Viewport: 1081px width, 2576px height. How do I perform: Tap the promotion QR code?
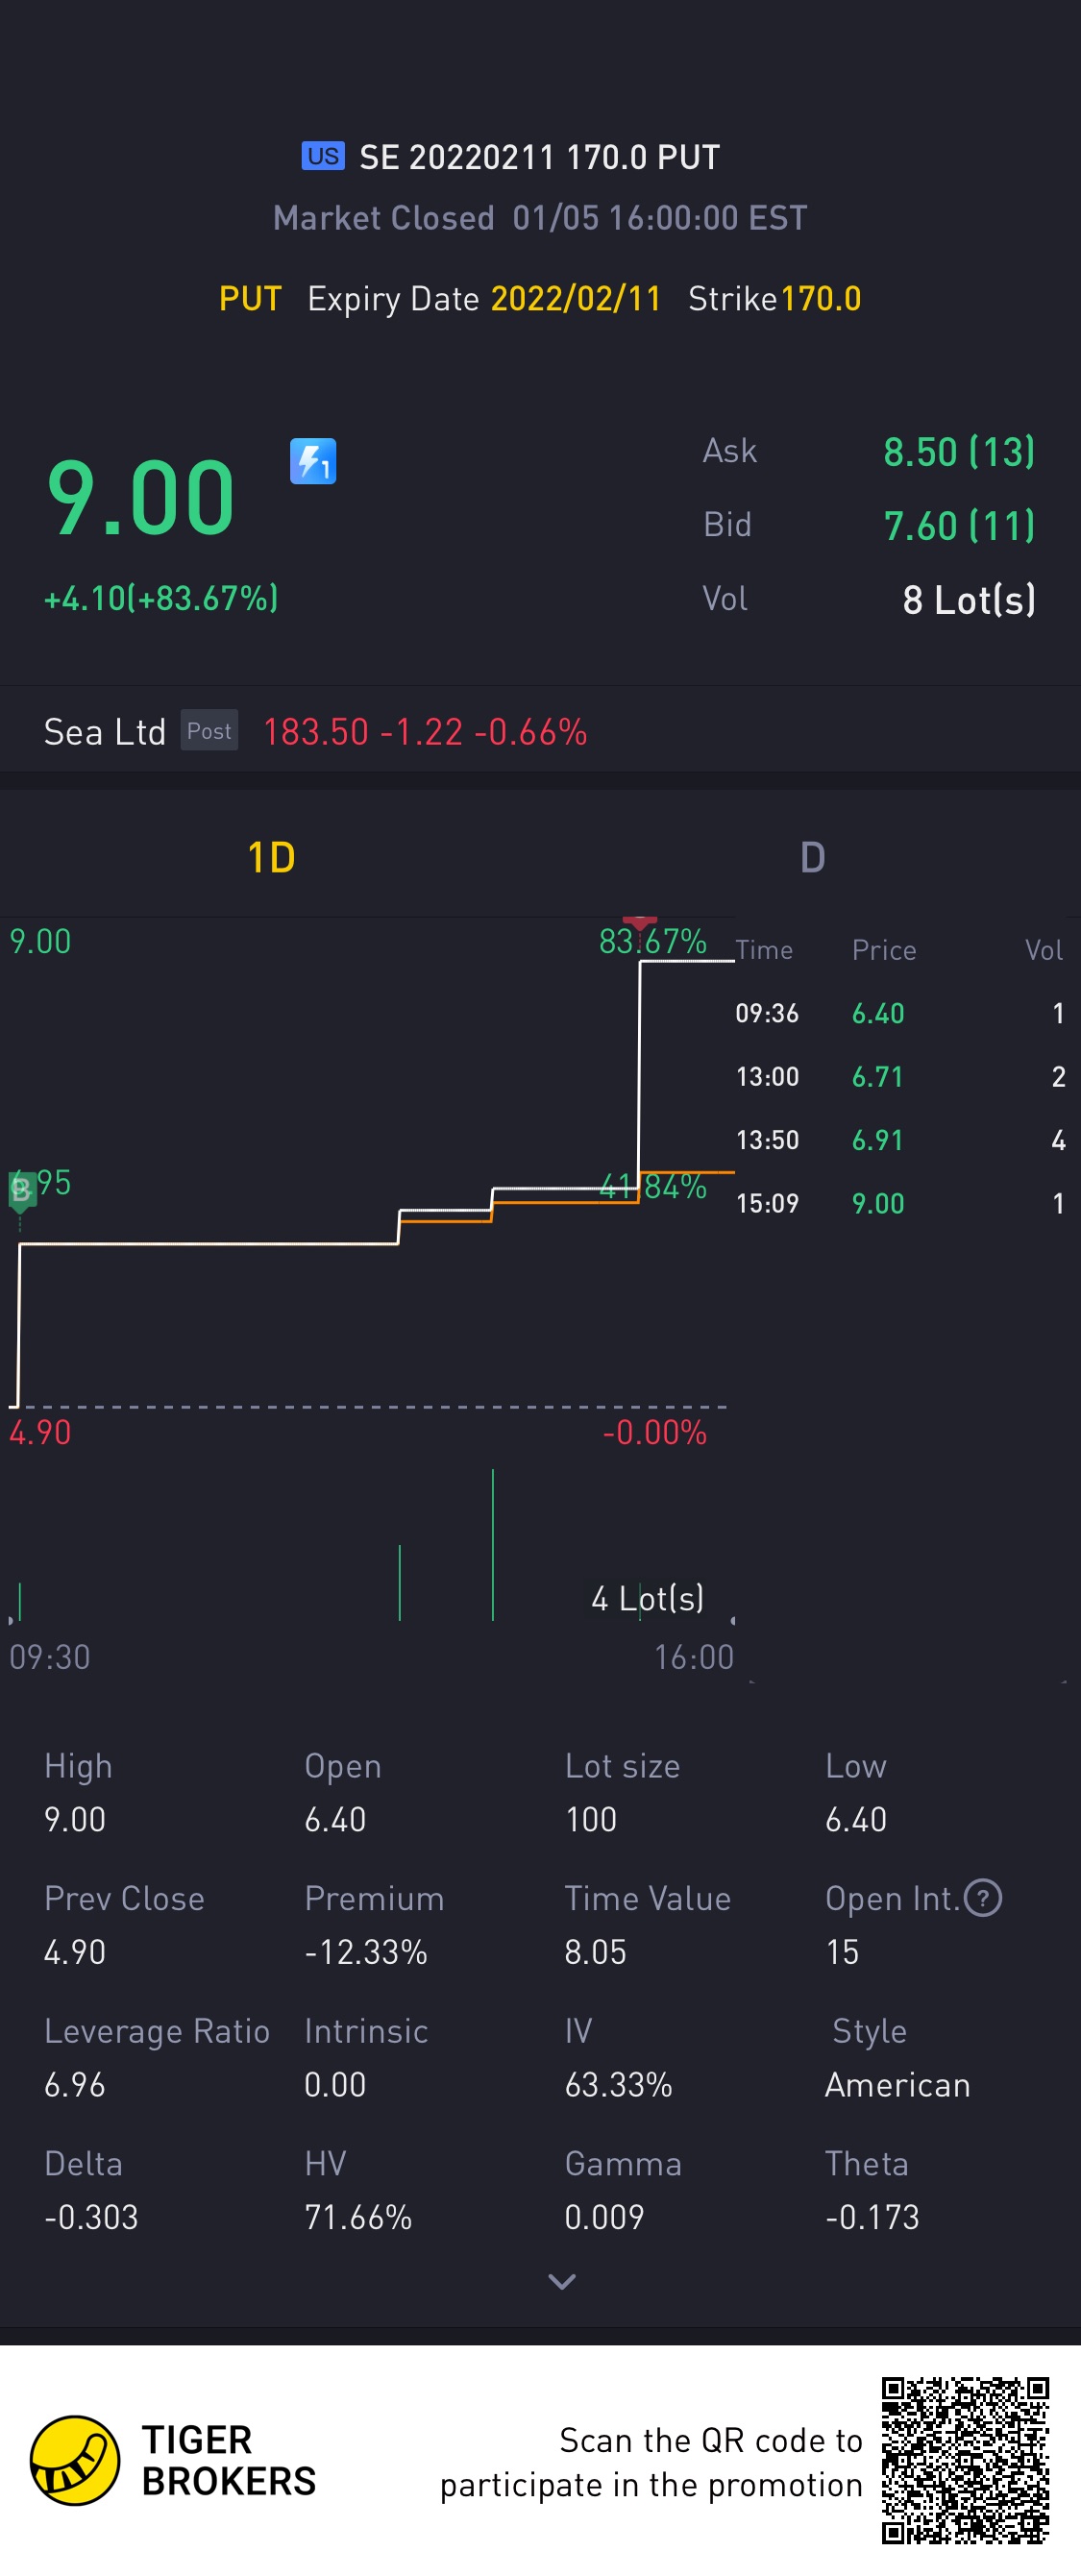[964, 2460]
